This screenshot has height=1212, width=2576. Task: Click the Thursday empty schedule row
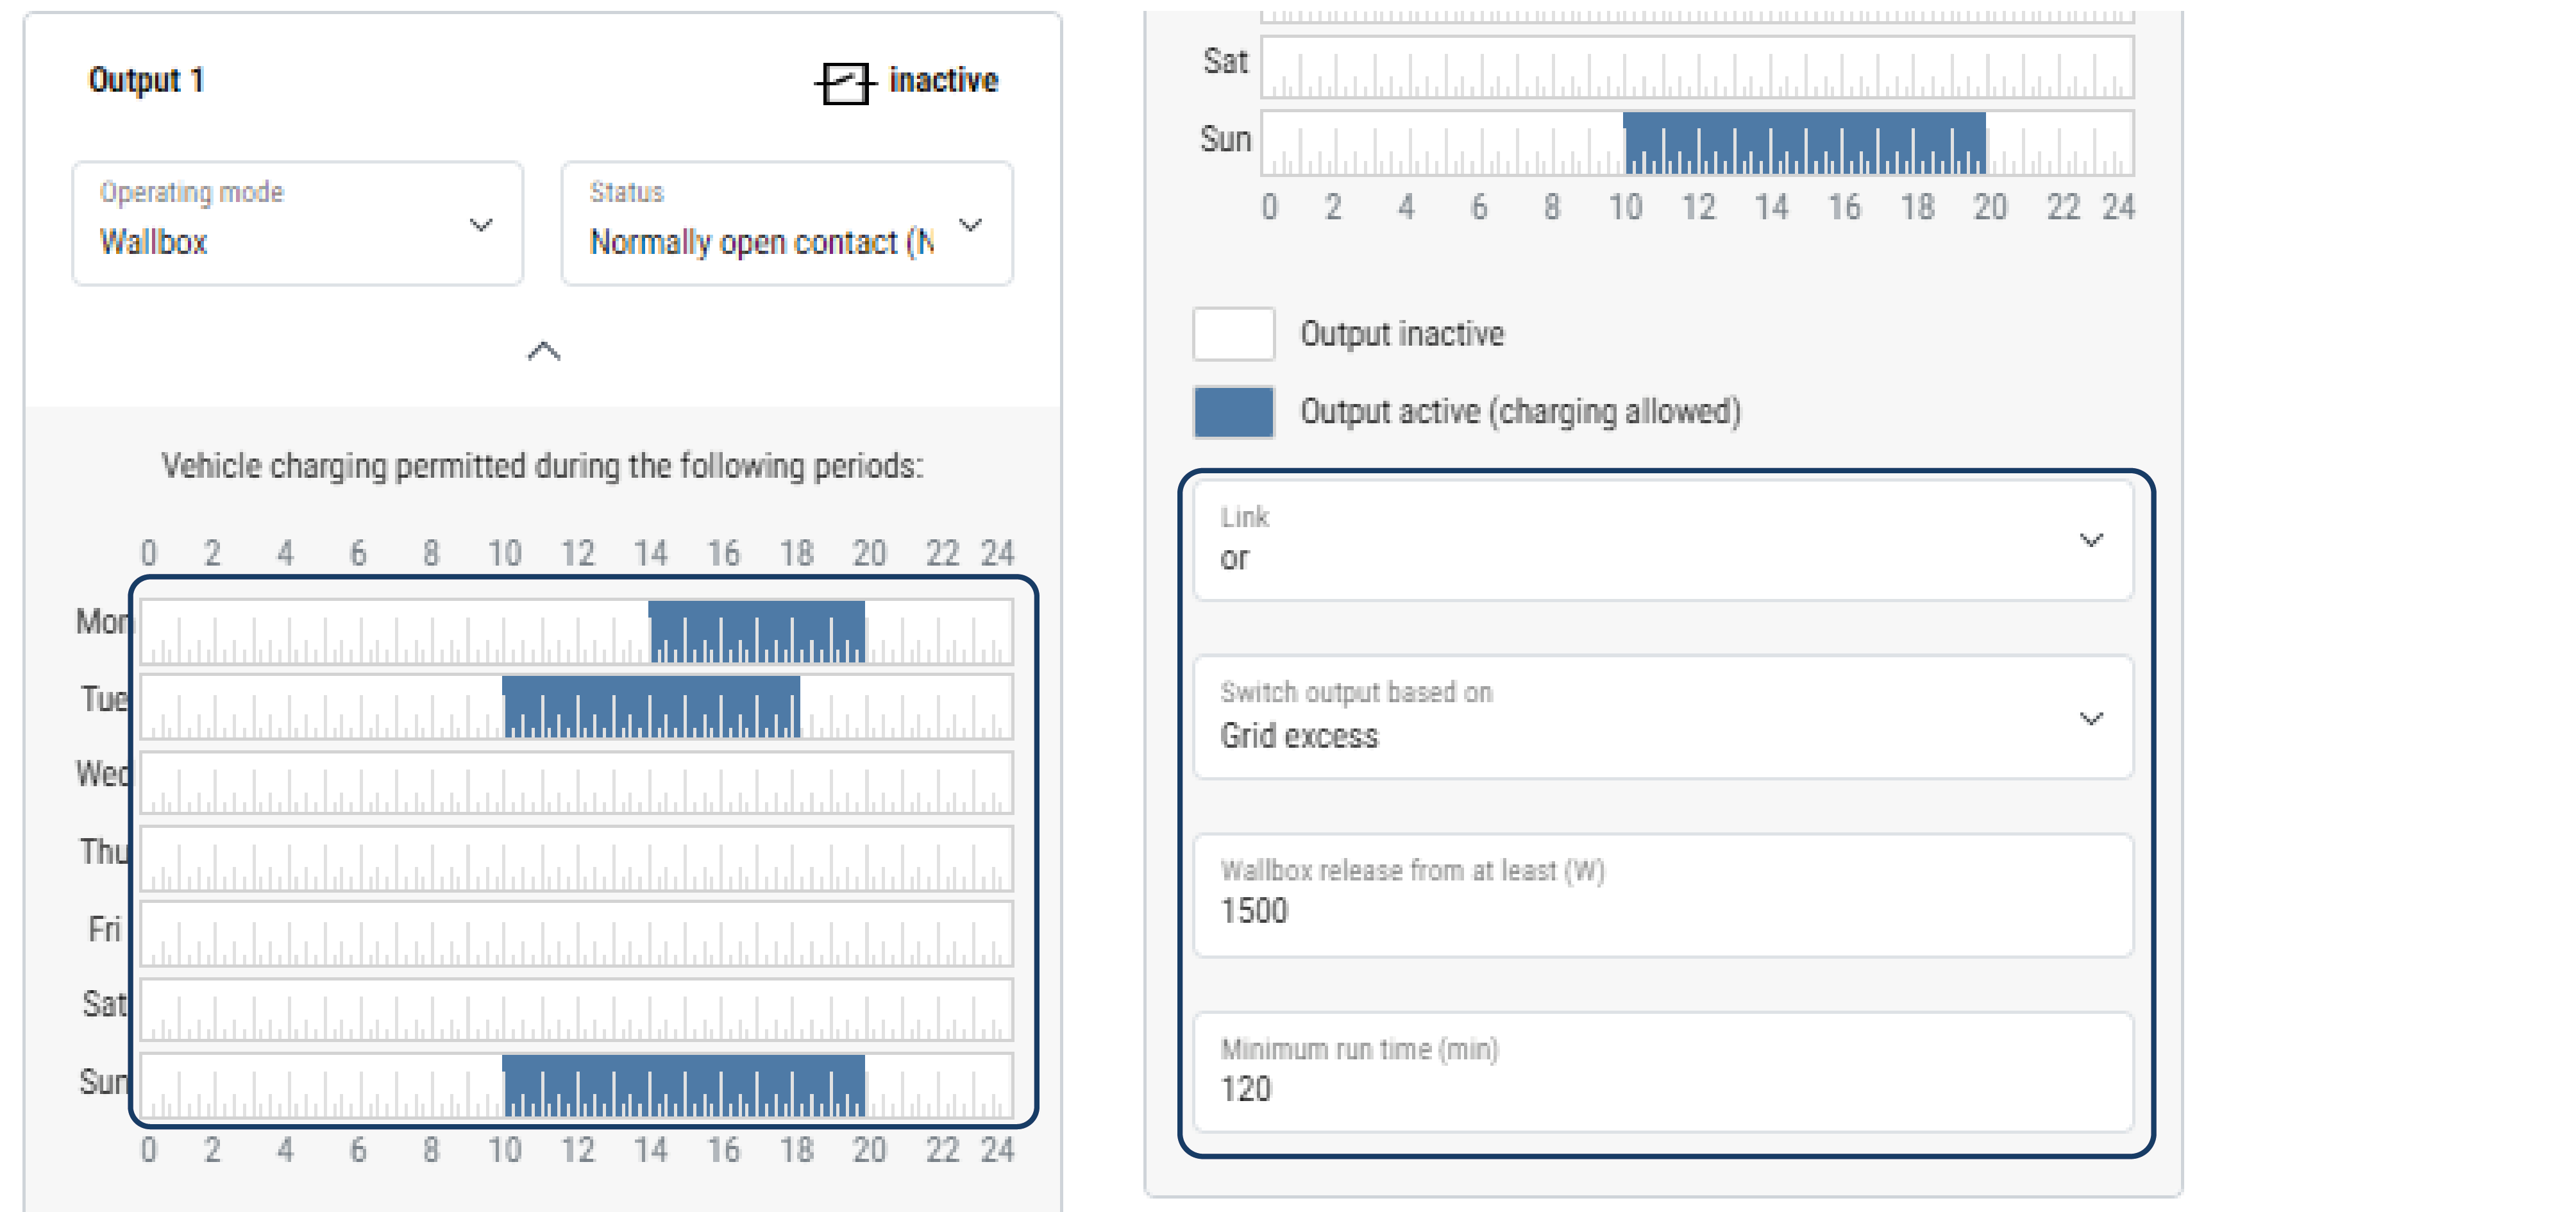click(x=576, y=858)
